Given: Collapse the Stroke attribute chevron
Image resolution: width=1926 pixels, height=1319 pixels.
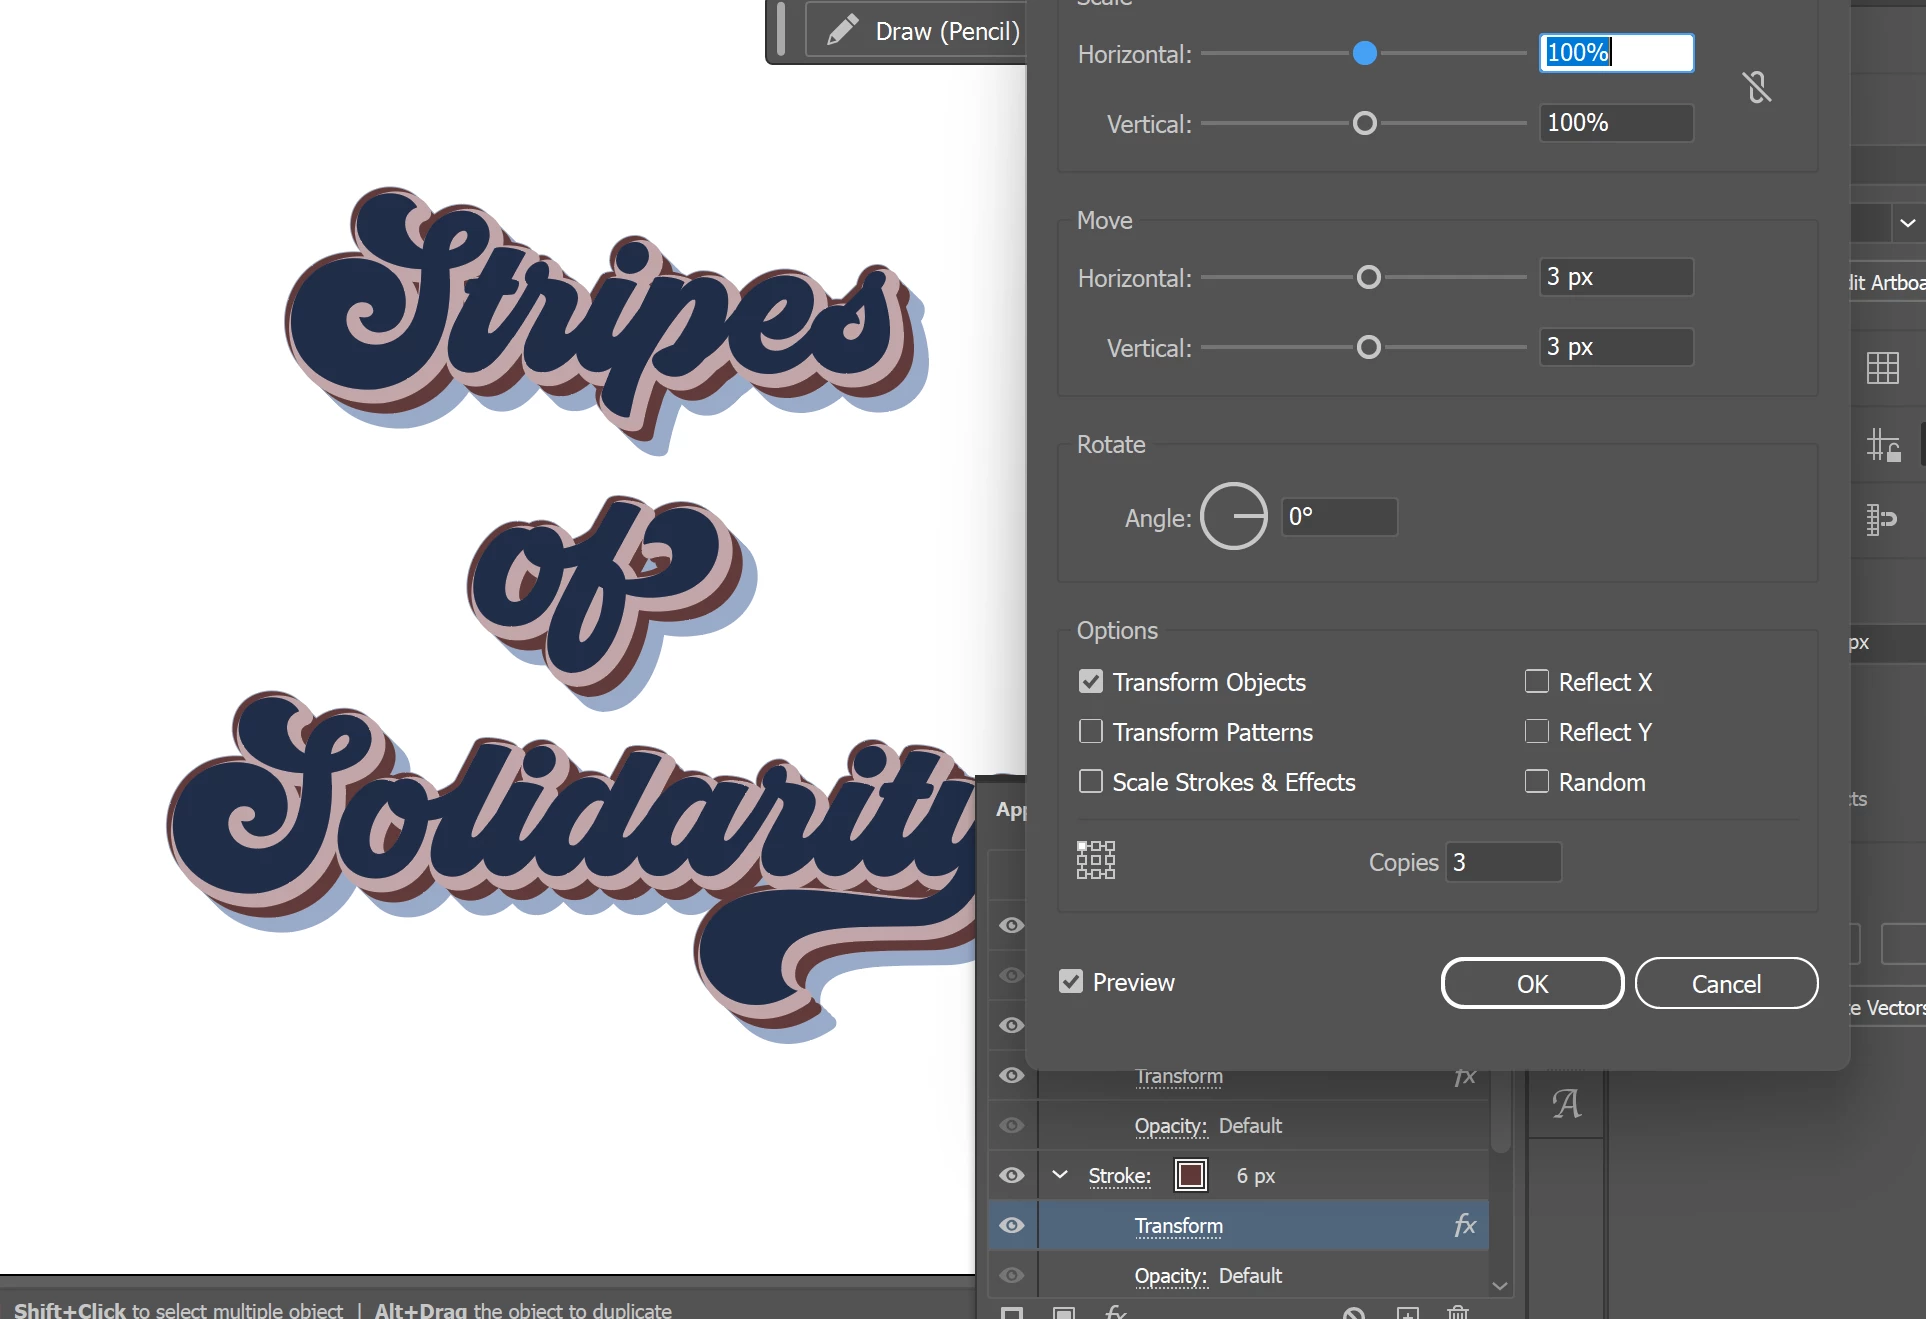Looking at the screenshot, I should (x=1060, y=1175).
